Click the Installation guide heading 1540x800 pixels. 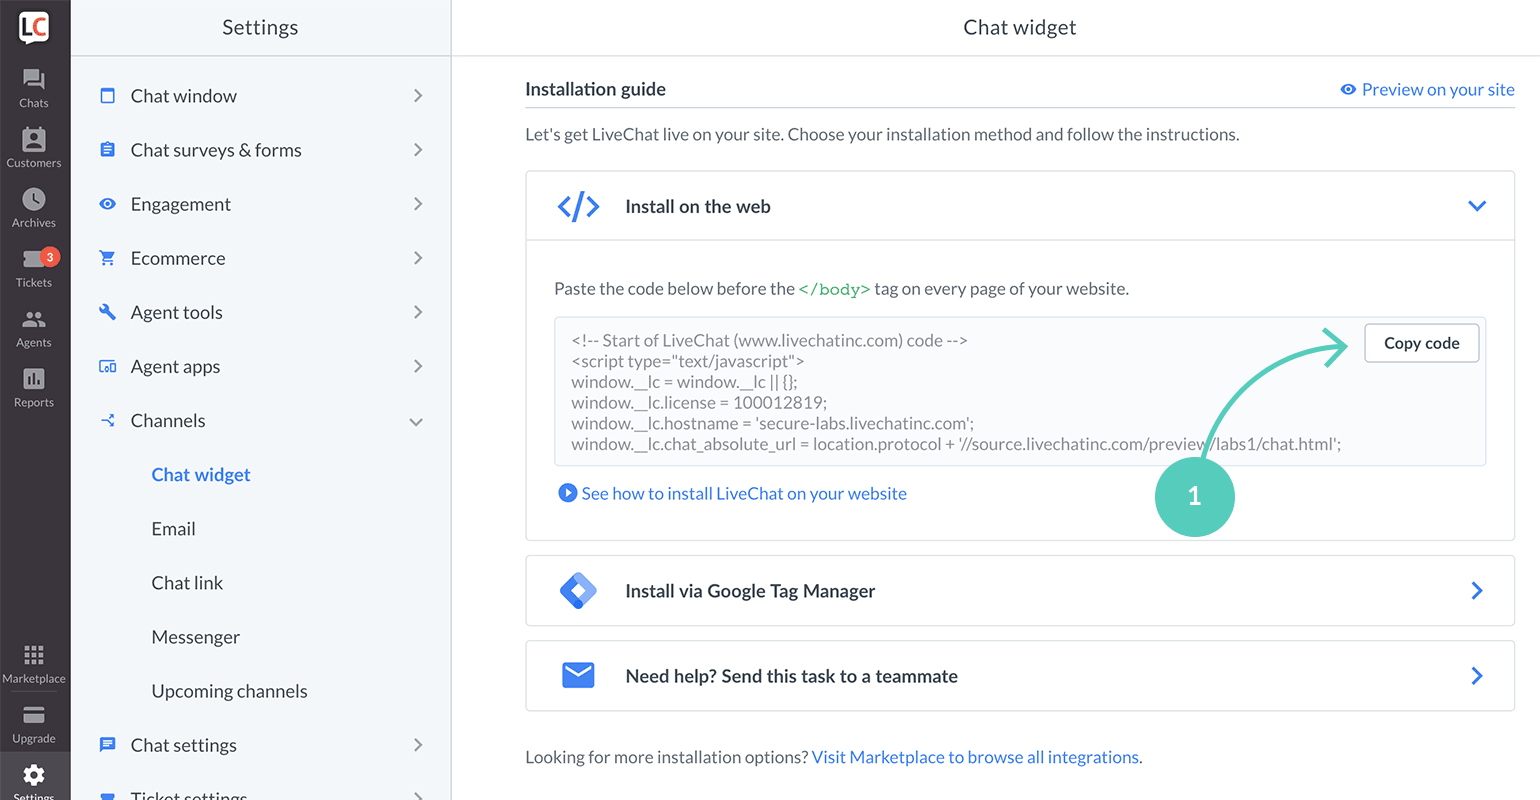pos(595,89)
